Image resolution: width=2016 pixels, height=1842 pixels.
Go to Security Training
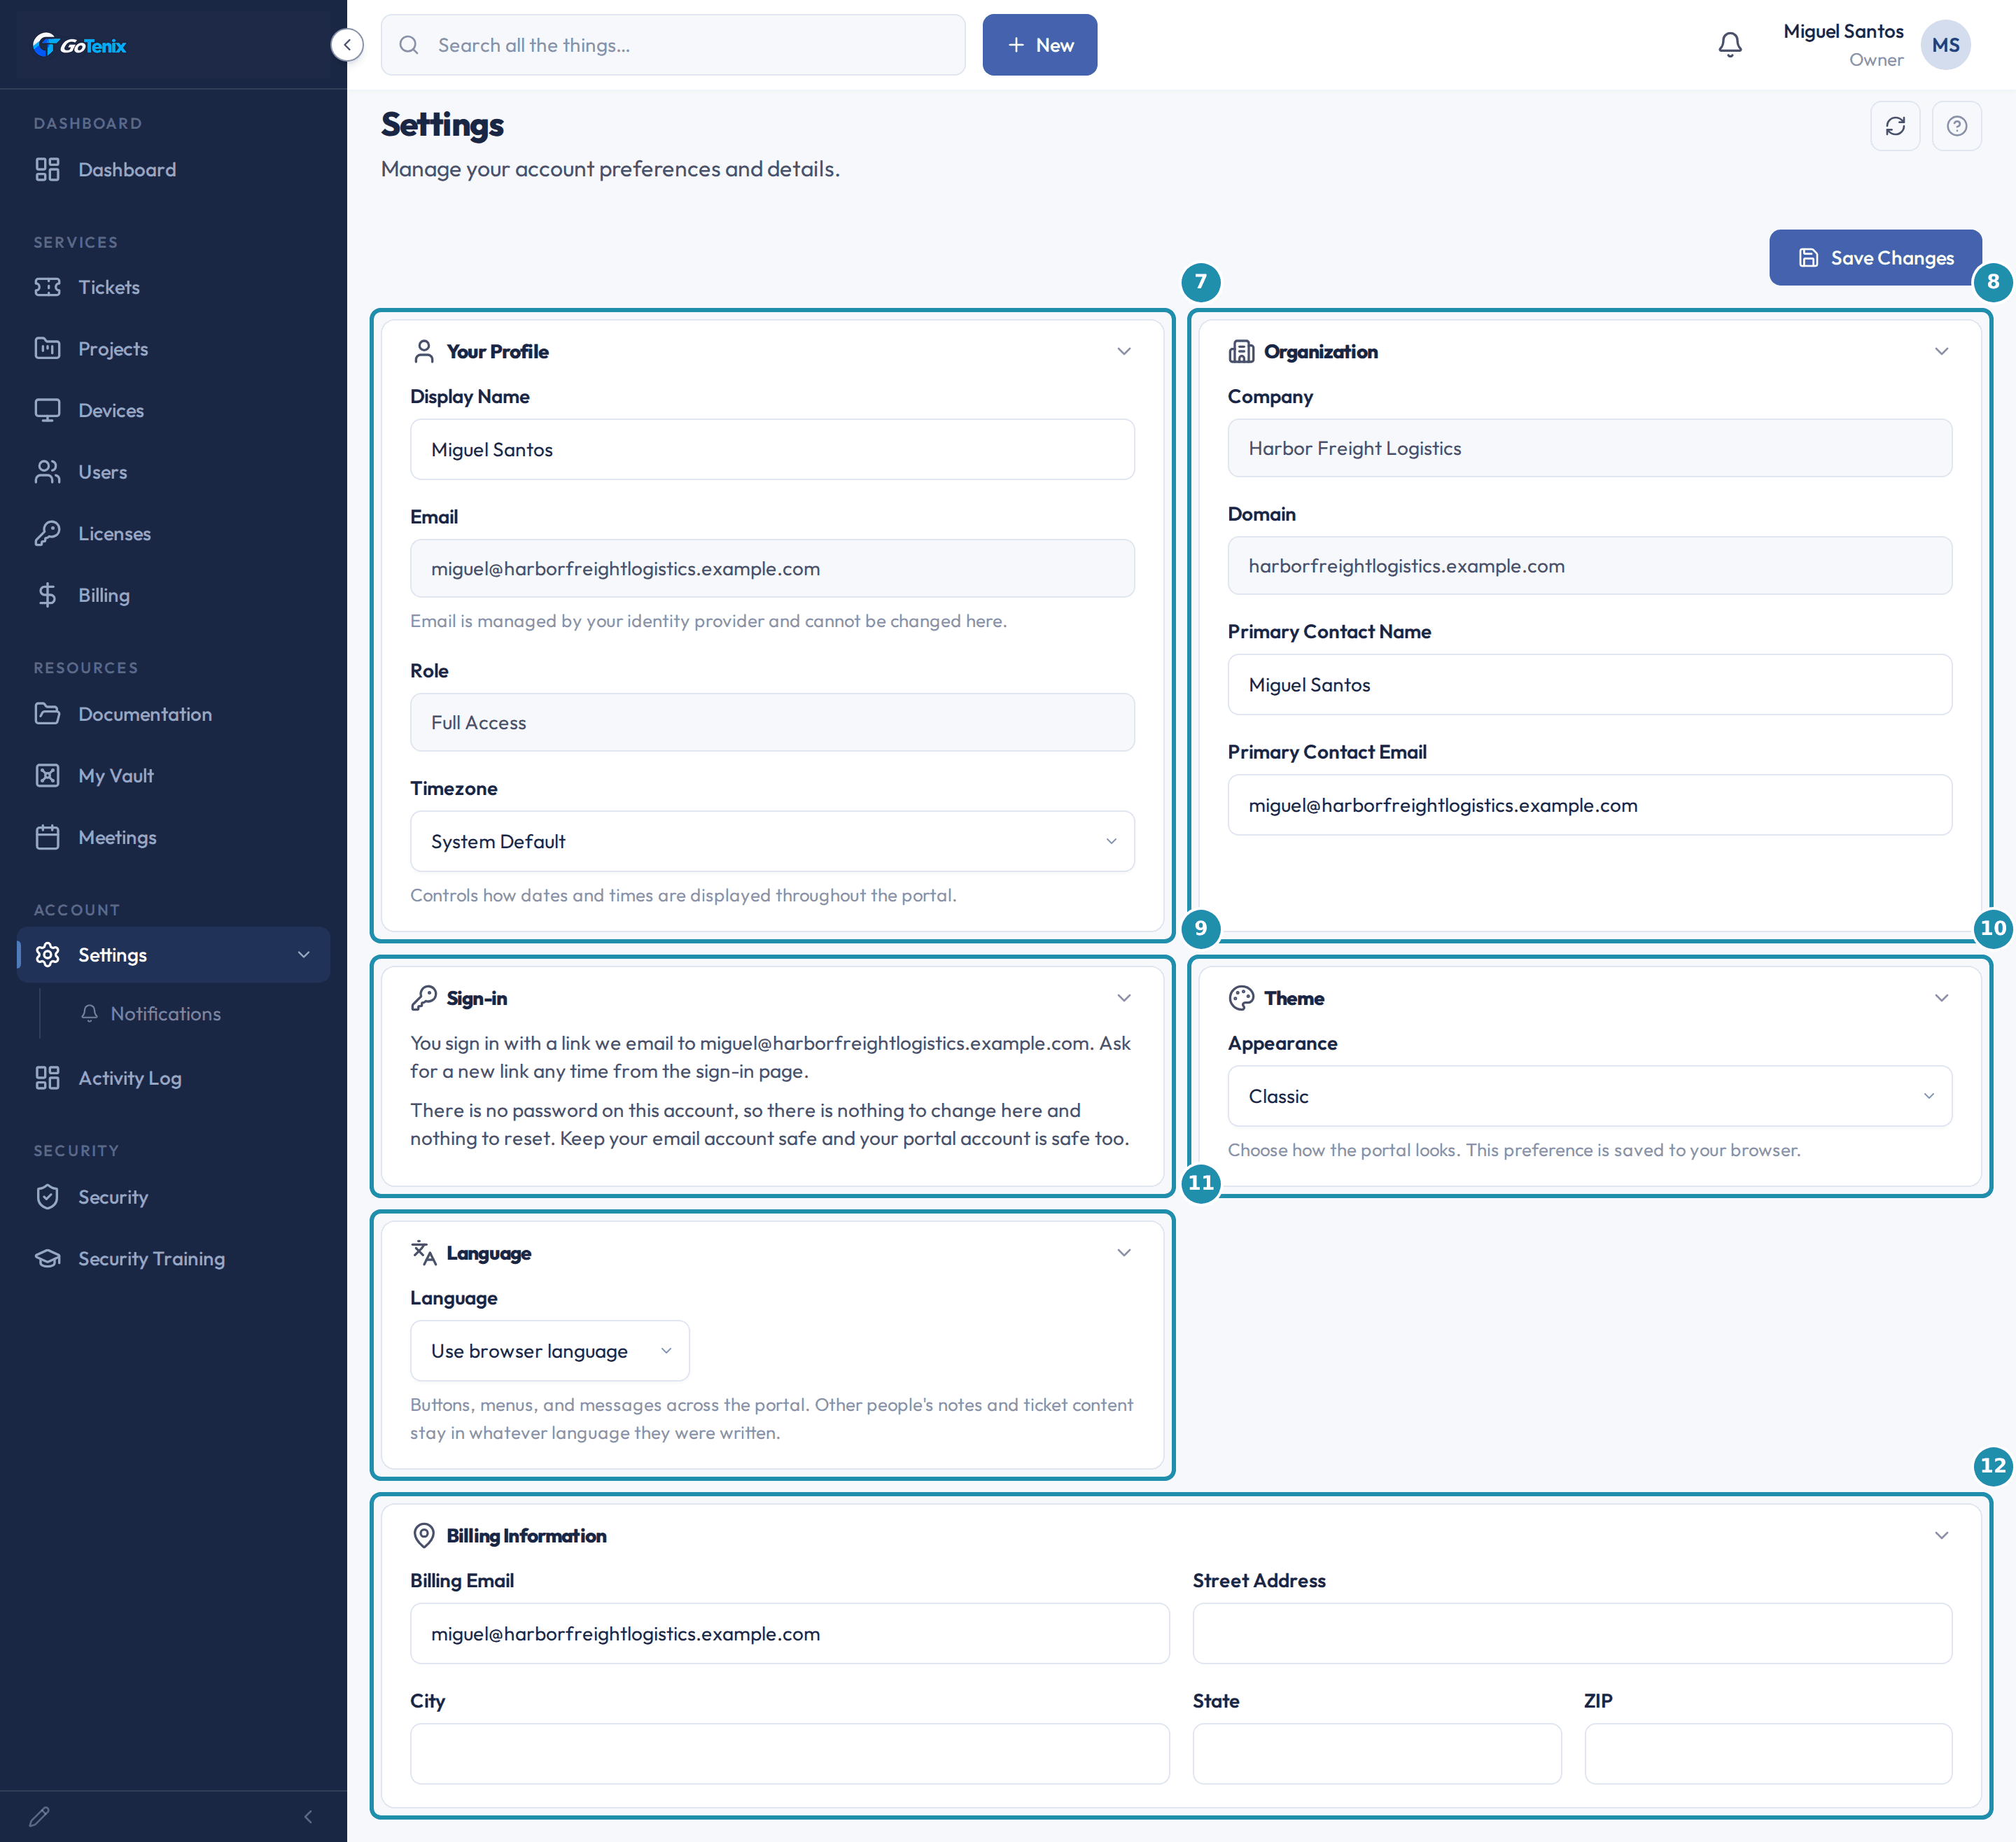point(173,1259)
